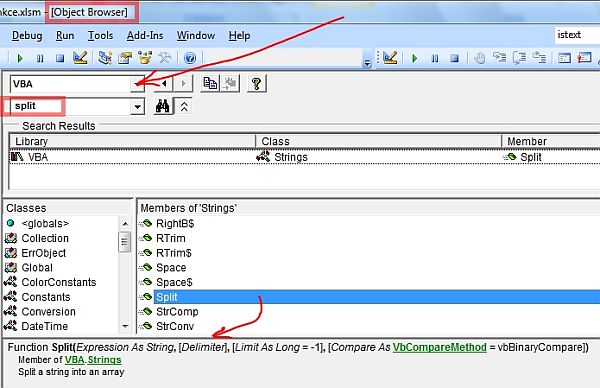Click Classes list scrollbar down arrow
Image resolution: width=600 pixels, height=388 pixels.
tap(125, 326)
